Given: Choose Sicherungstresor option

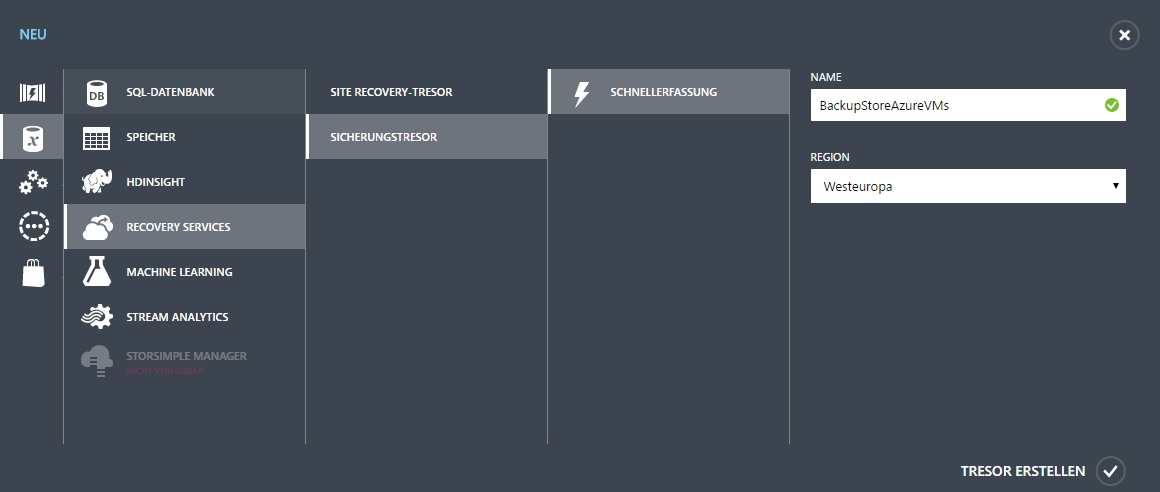Looking at the screenshot, I should 427,137.
